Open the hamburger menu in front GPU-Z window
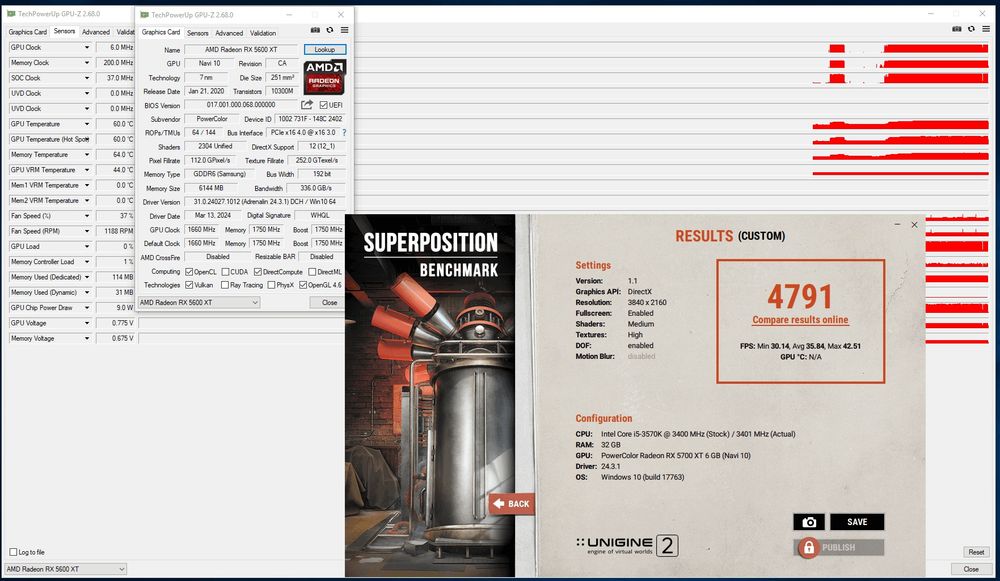The height and width of the screenshot is (581, 1000). pyautogui.click(x=344, y=30)
